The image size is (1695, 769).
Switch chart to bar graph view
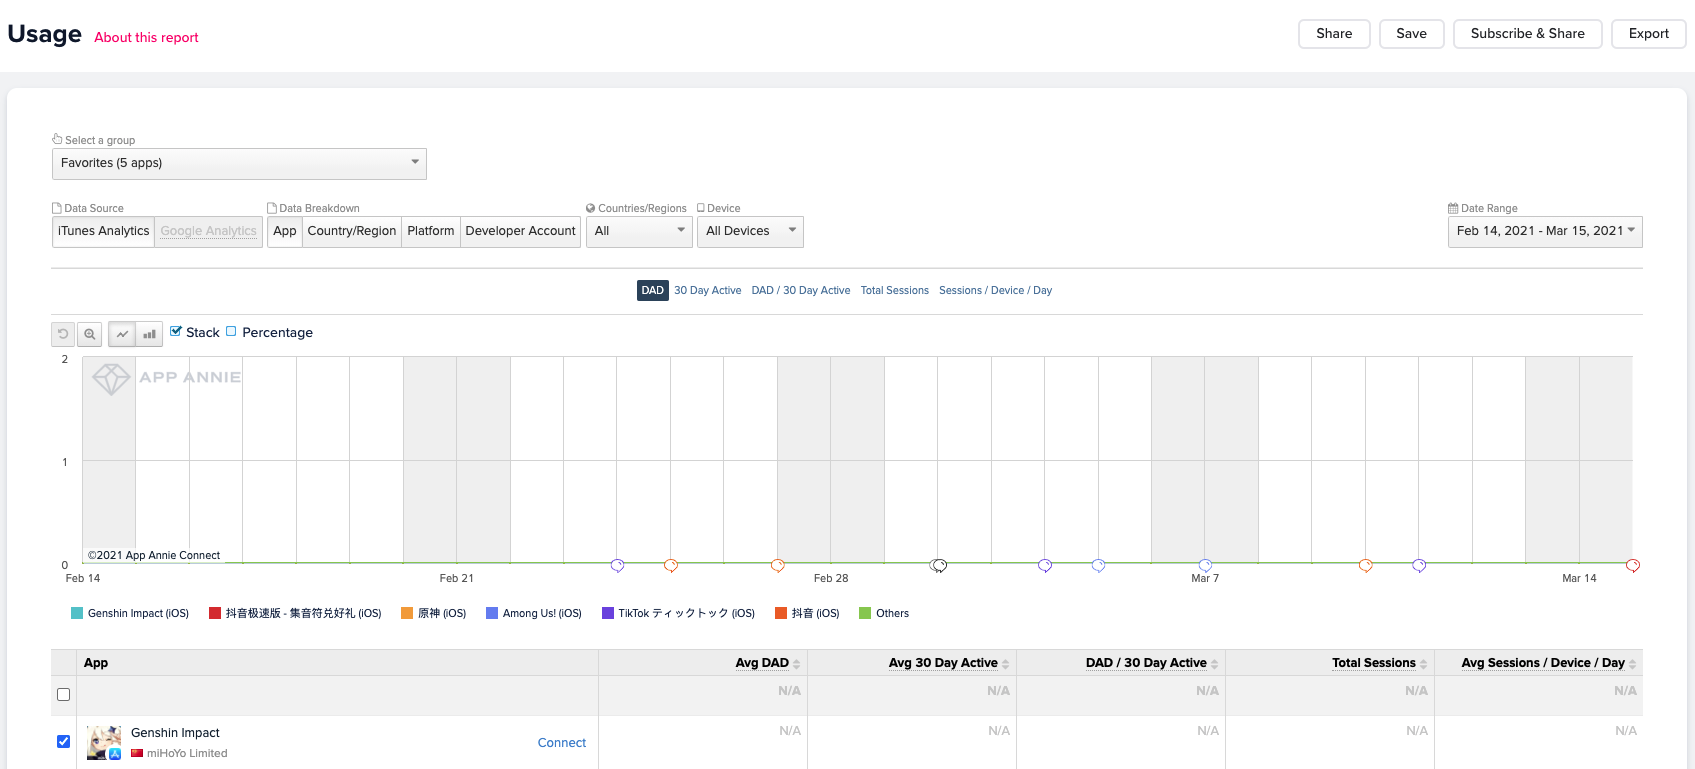pos(149,334)
